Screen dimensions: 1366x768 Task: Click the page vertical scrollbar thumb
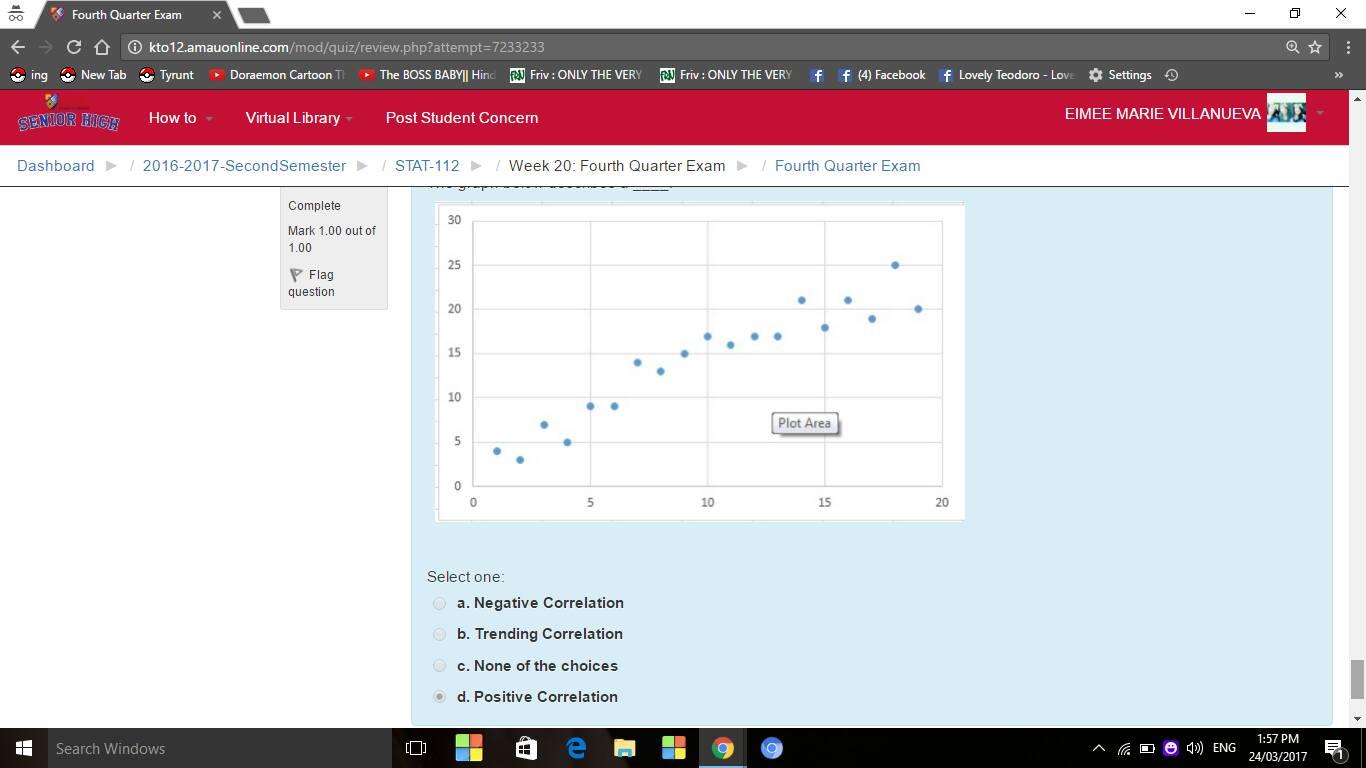1357,680
